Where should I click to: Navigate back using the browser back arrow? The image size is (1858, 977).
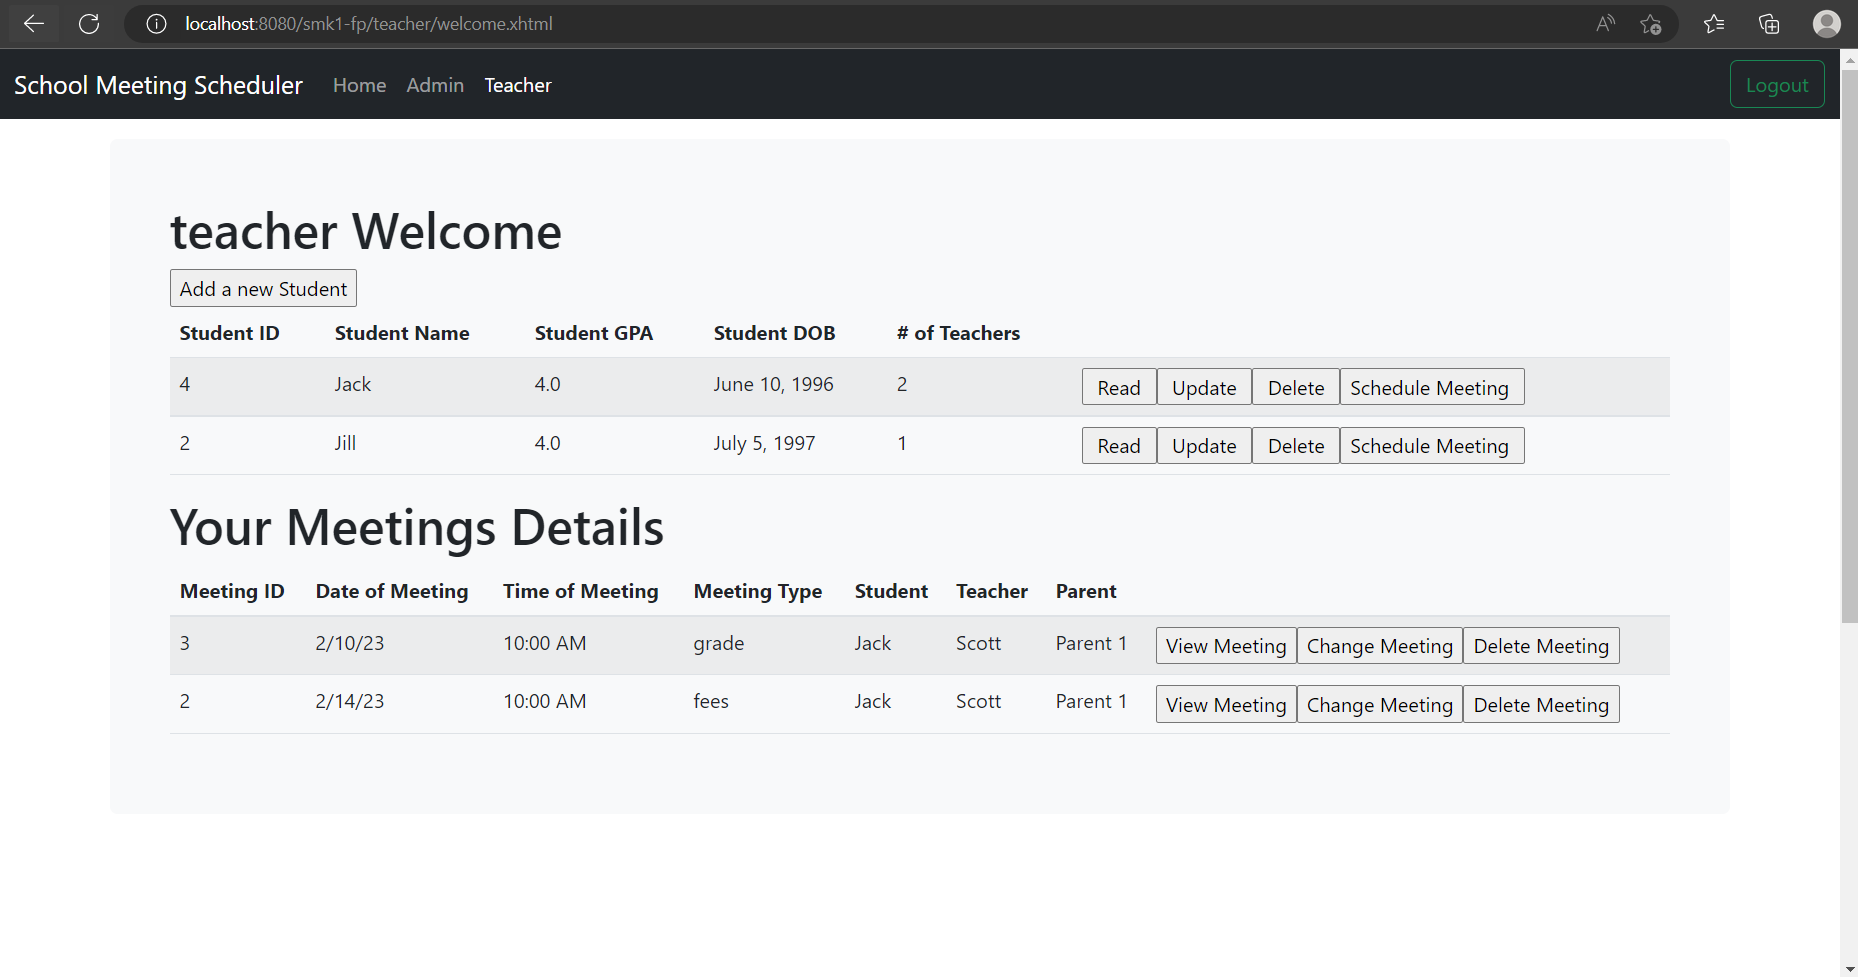[x=33, y=23]
